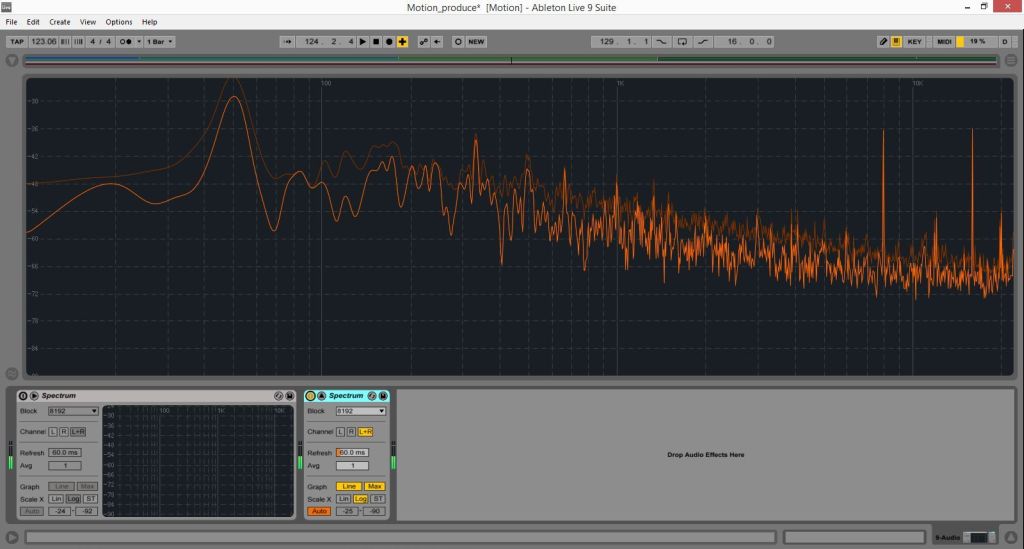The image size is (1024, 549).
Task: Open Block size dropdown in first Spectrum
Action: pyautogui.click(x=74, y=411)
